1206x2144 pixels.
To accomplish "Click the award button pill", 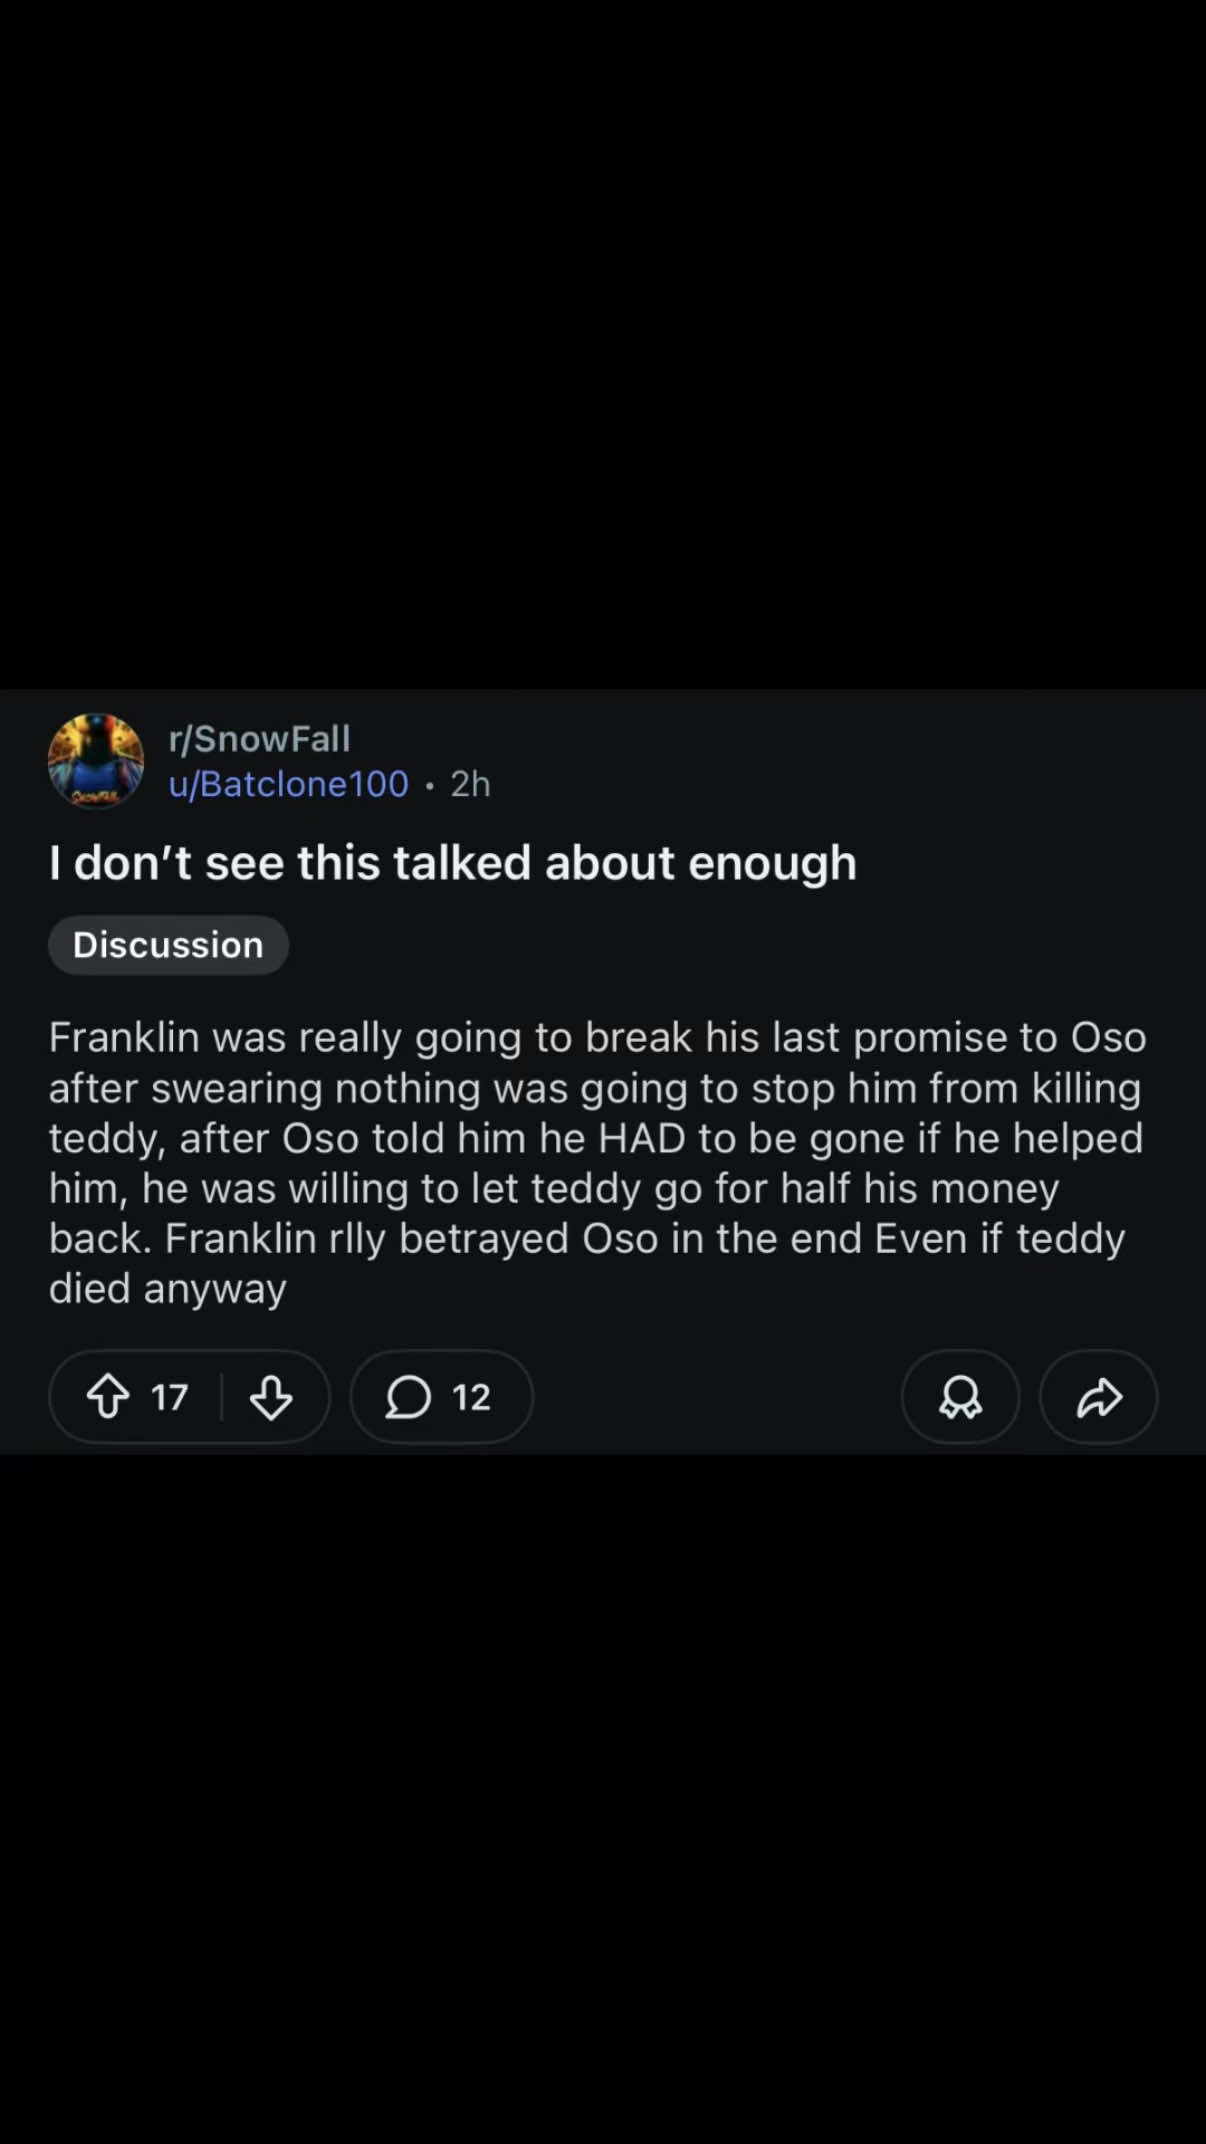I will click(960, 1397).
